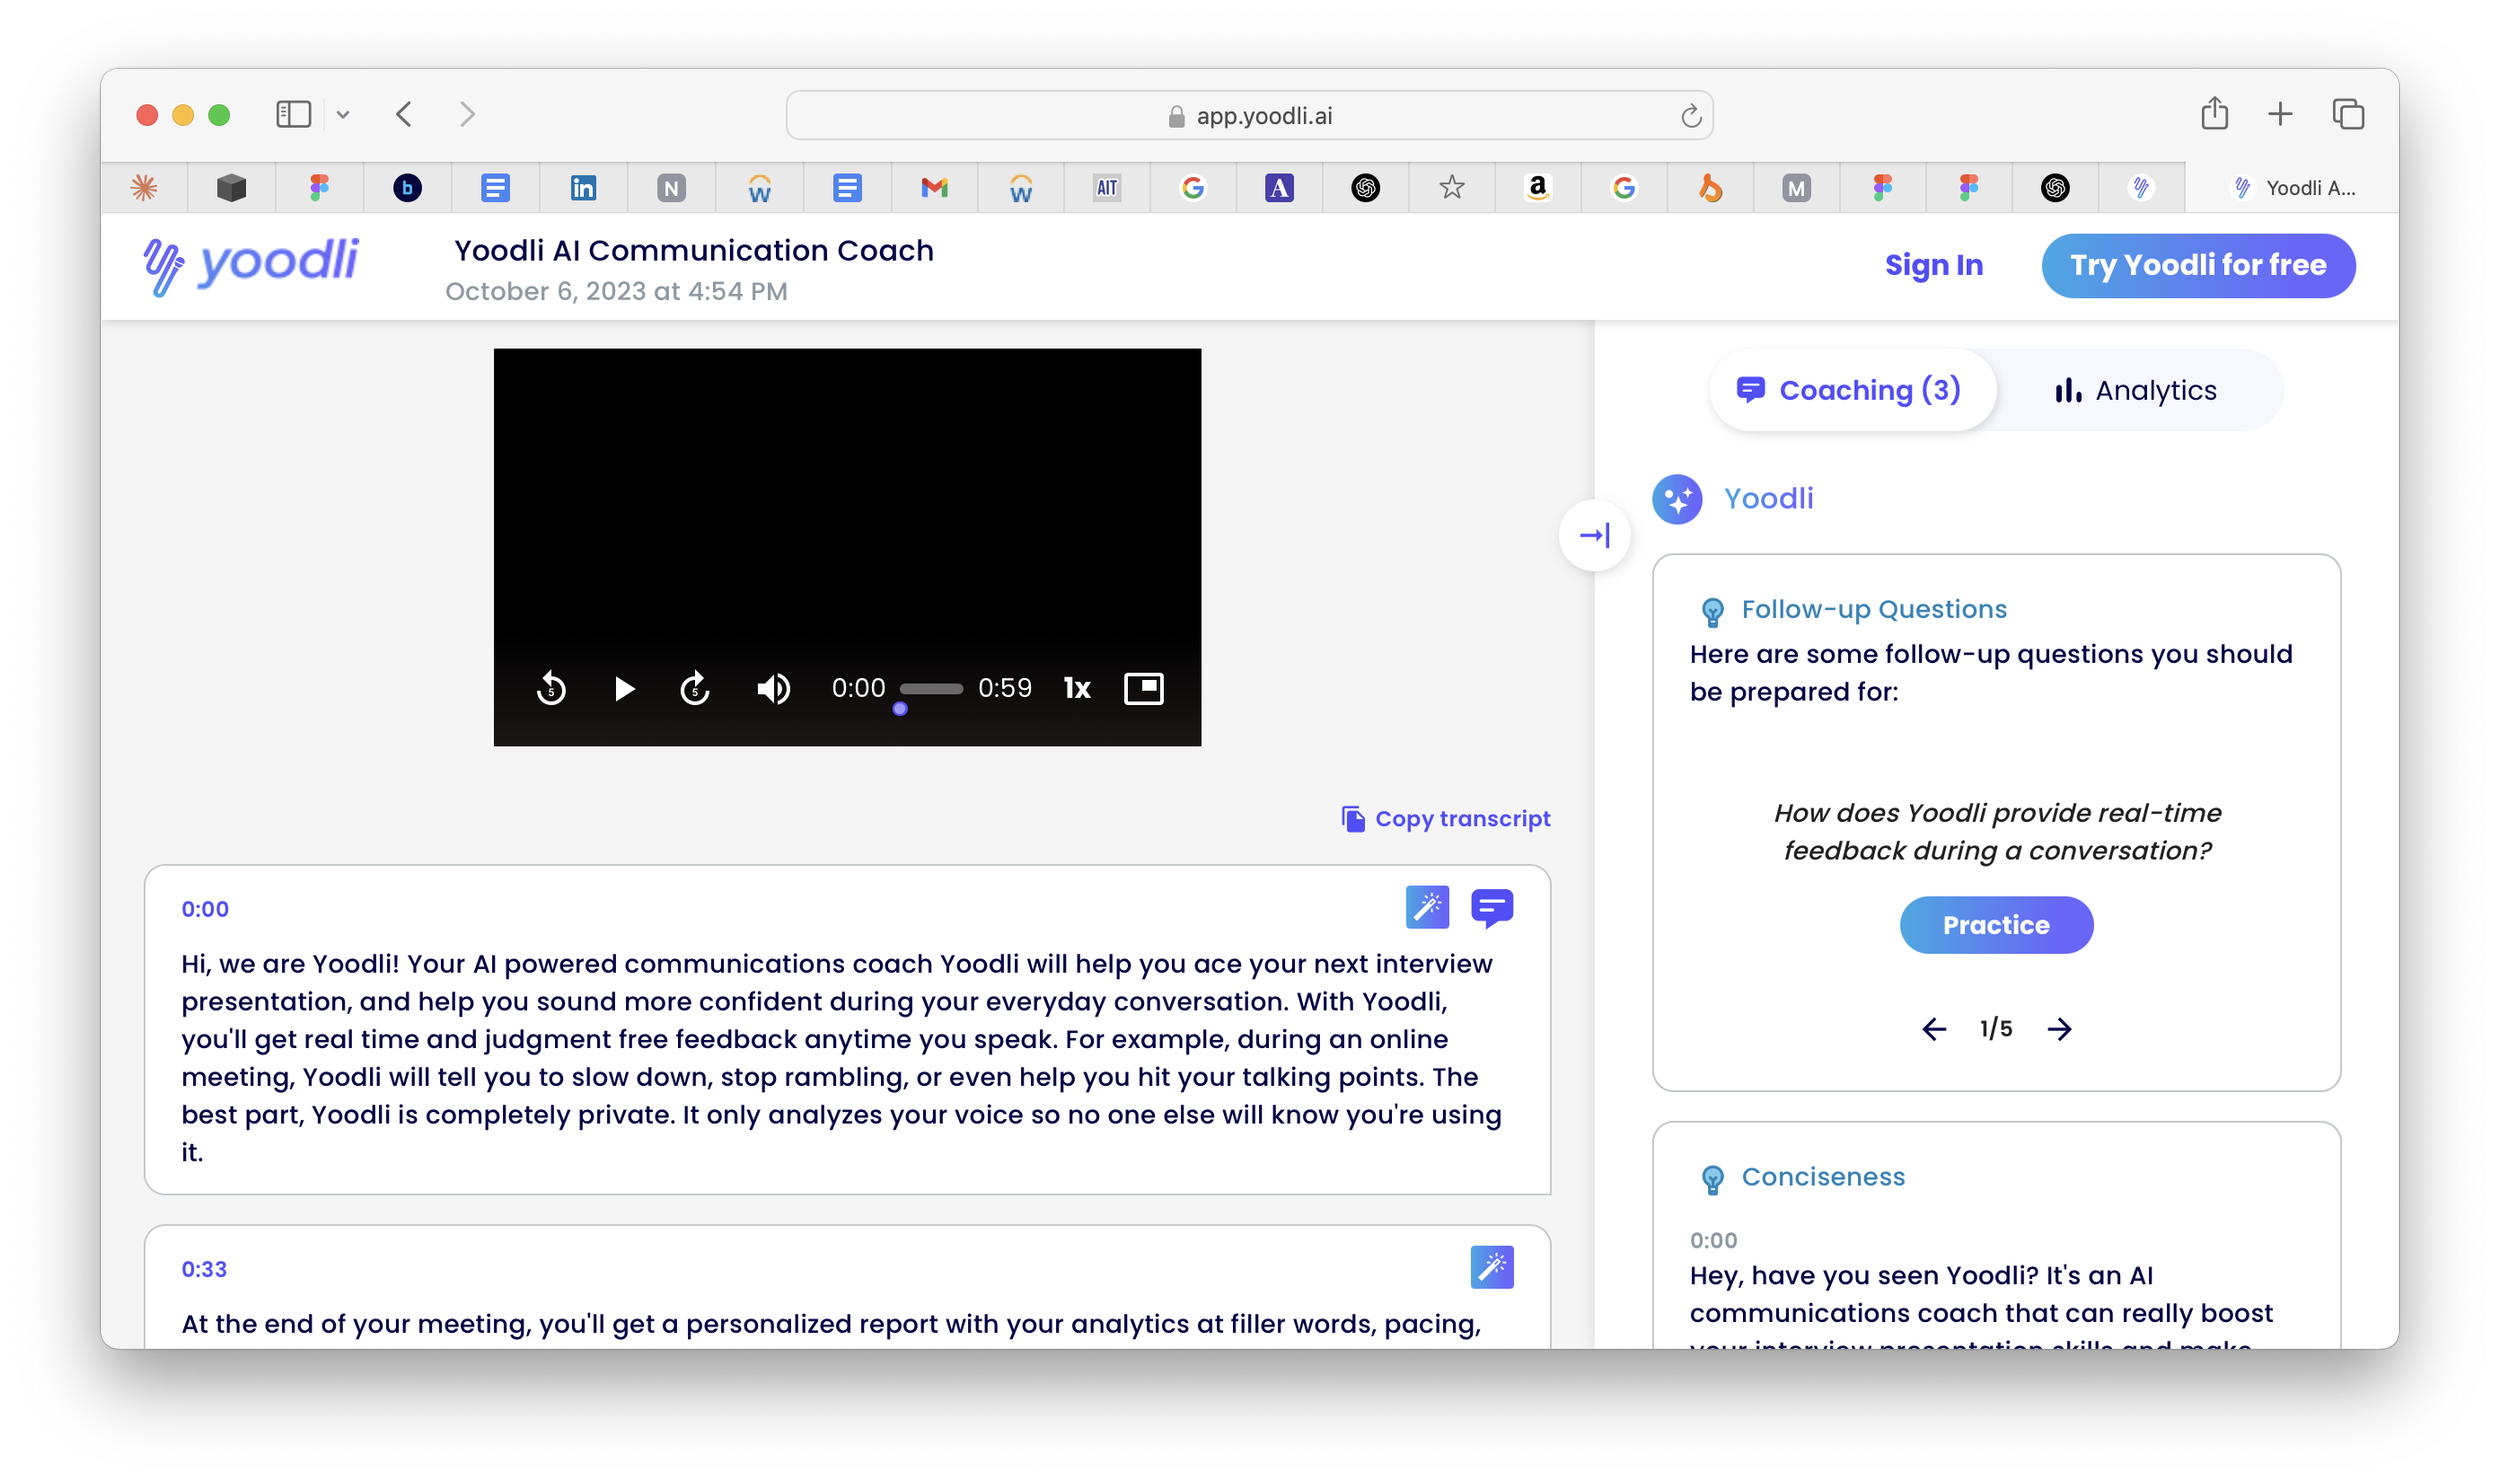Screen dimensions: 2500x1482
Task: Click the video progress slider
Action: click(931, 689)
